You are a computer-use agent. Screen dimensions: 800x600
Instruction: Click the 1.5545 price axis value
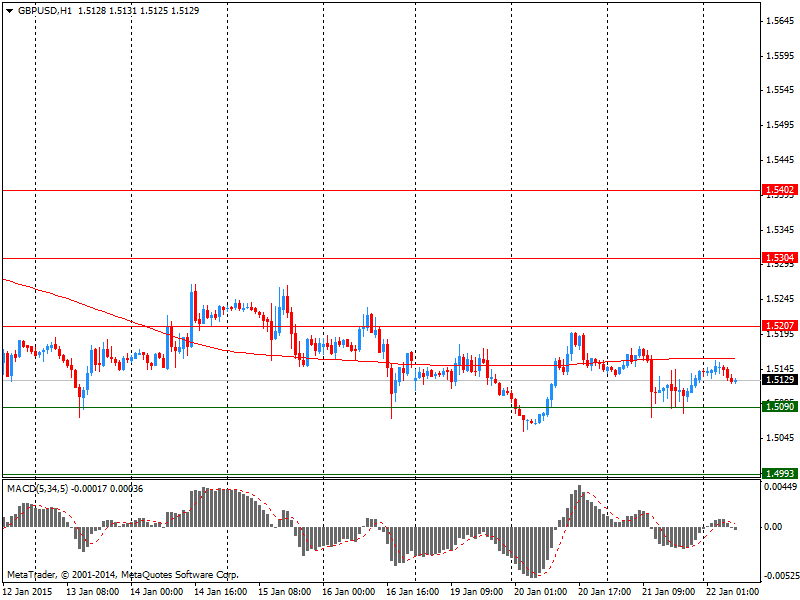coord(780,90)
